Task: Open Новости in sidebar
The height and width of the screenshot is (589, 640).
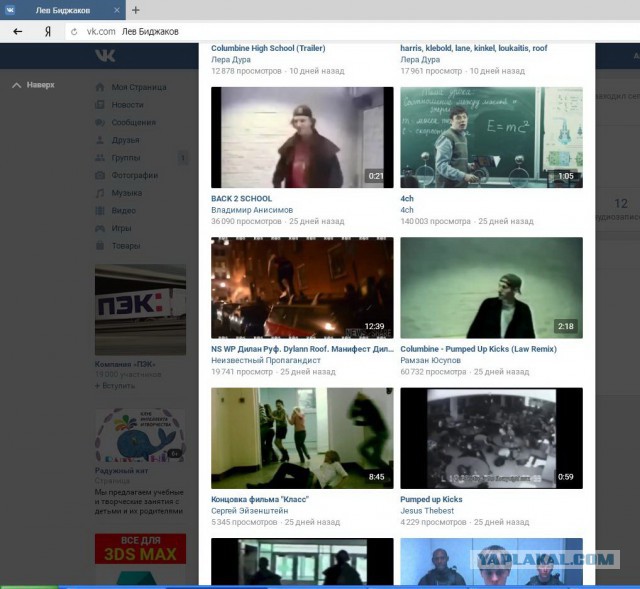Action: pyautogui.click(x=128, y=104)
